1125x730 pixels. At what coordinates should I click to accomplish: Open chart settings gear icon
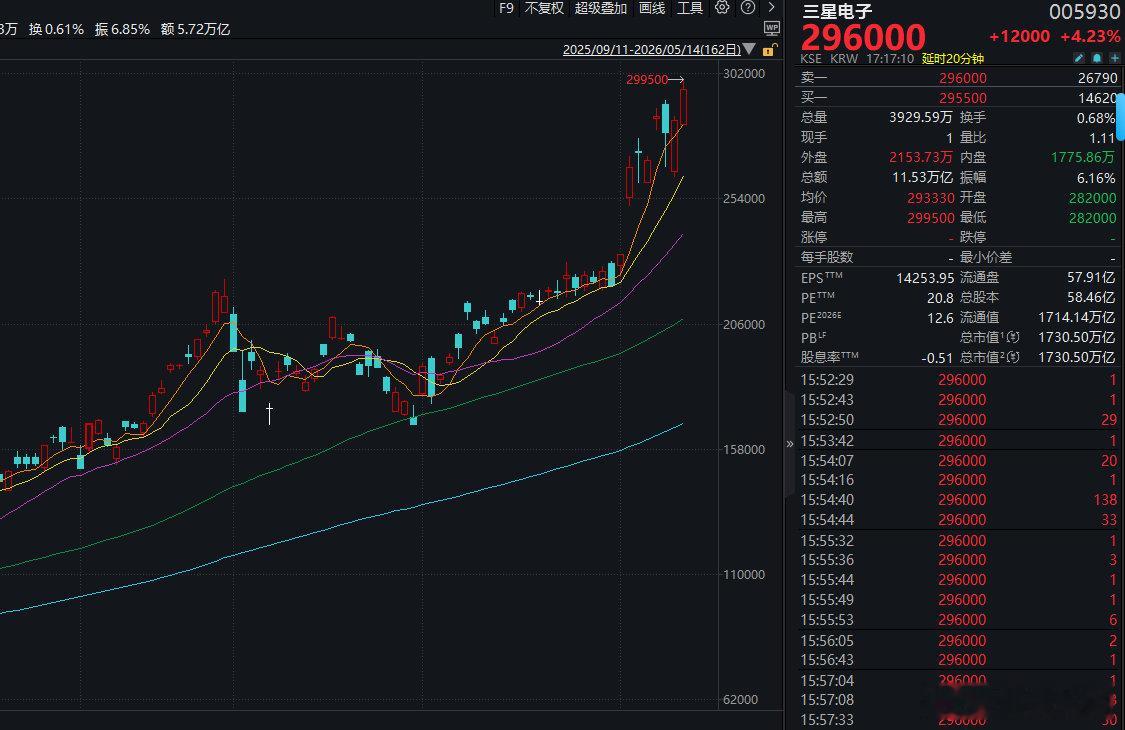[722, 7]
